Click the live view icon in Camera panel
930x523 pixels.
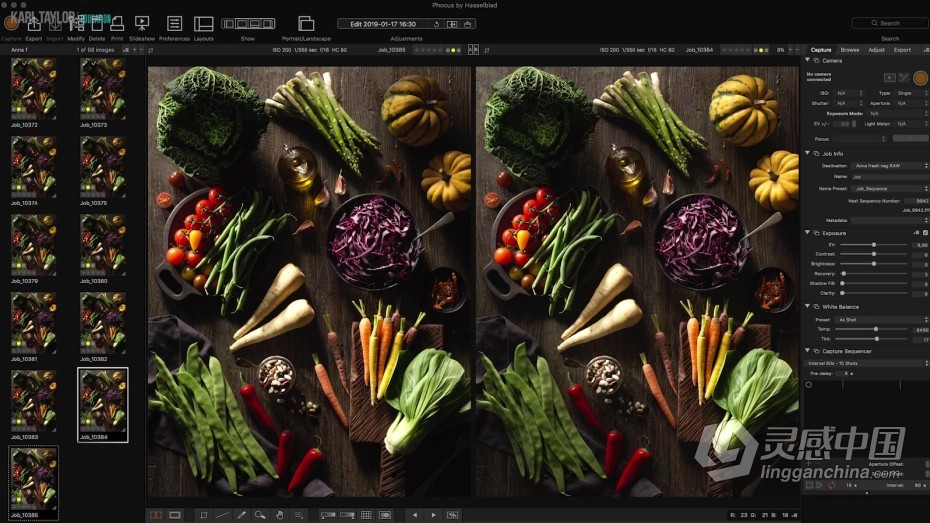coord(889,78)
